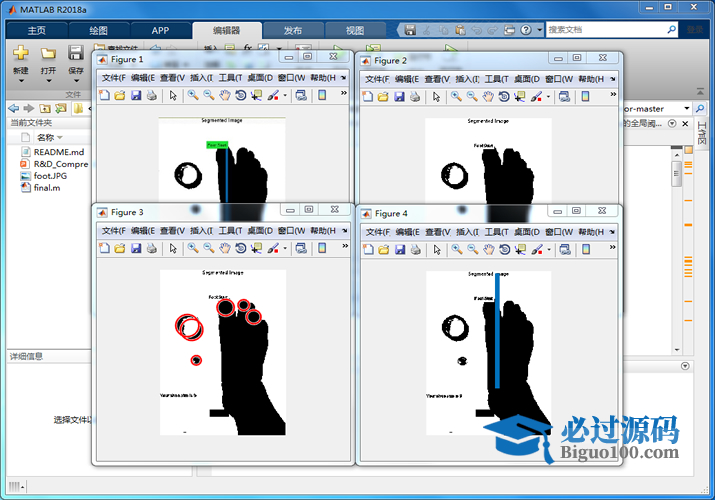
Task: Open Brush color dropdown in Figure 3 toolbar
Action: 285,248
